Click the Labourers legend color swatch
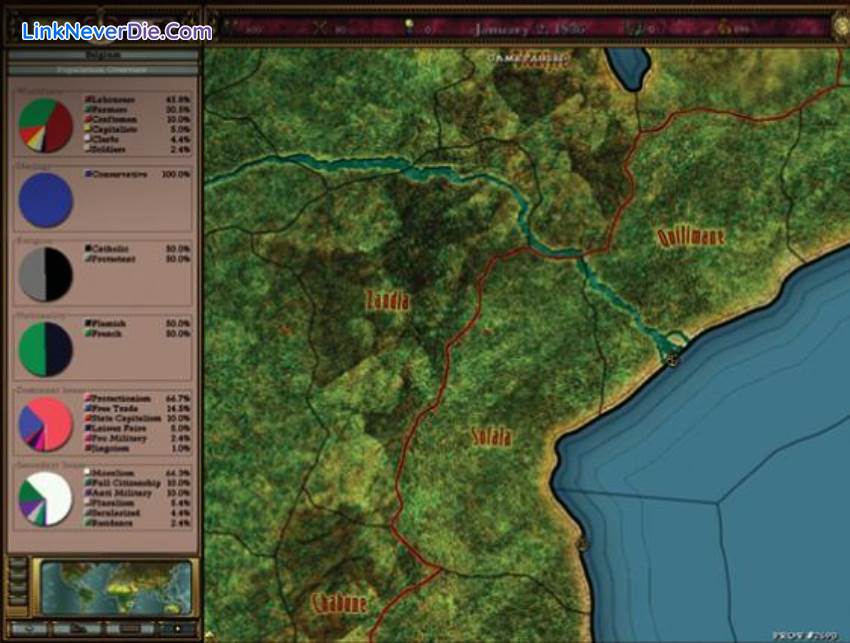 coord(88,101)
